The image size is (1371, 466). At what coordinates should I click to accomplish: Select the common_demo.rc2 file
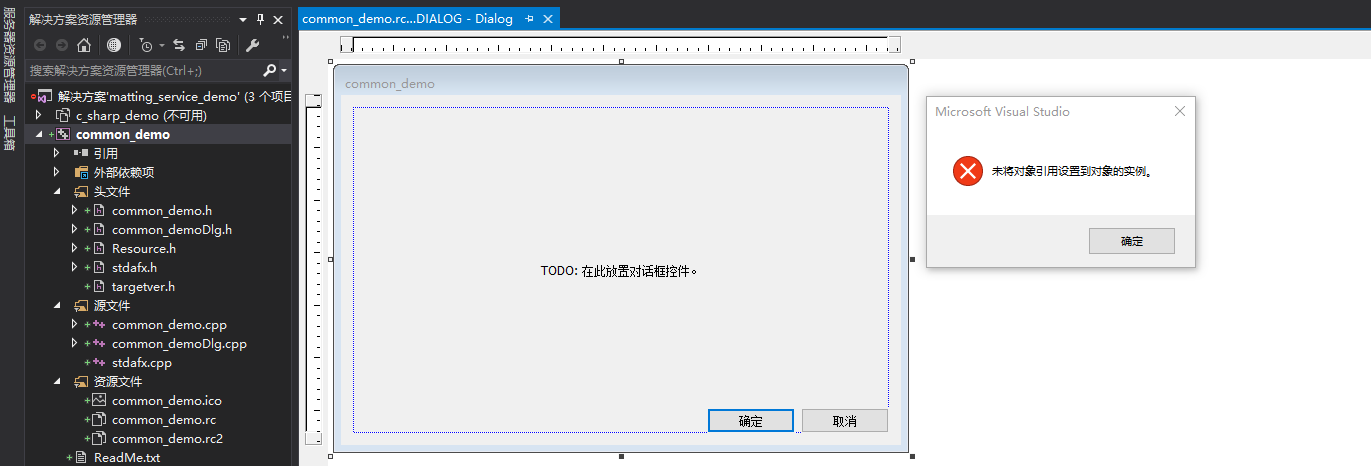[x=167, y=439]
